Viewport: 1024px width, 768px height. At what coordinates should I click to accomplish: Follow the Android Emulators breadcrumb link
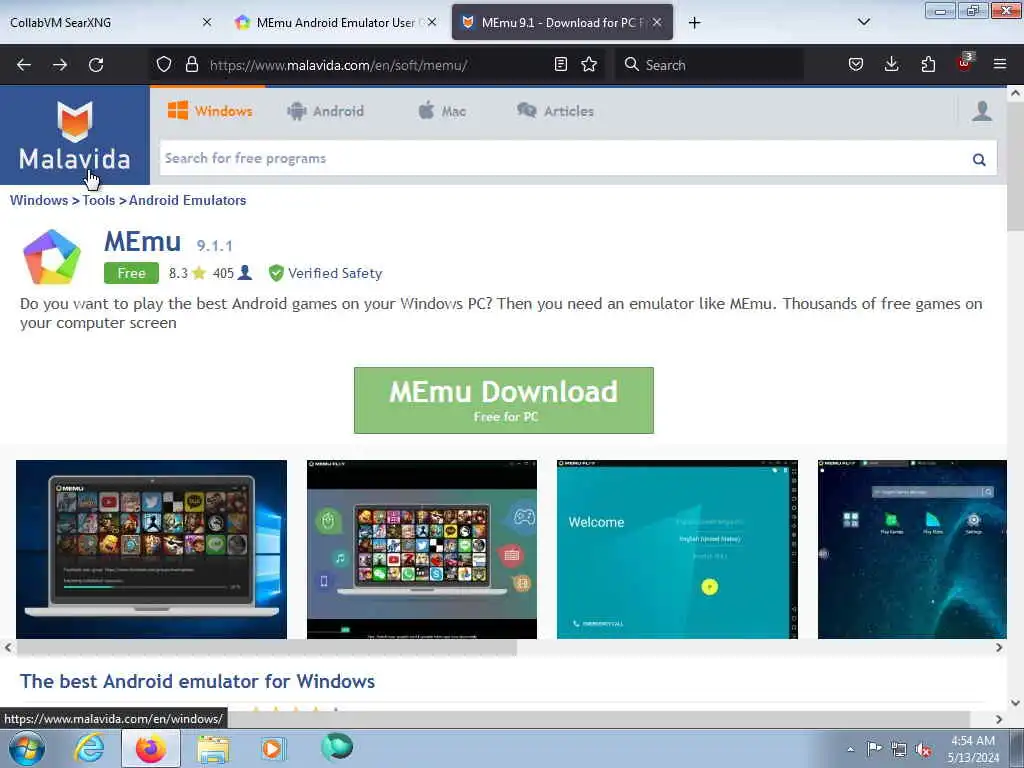pos(187,200)
